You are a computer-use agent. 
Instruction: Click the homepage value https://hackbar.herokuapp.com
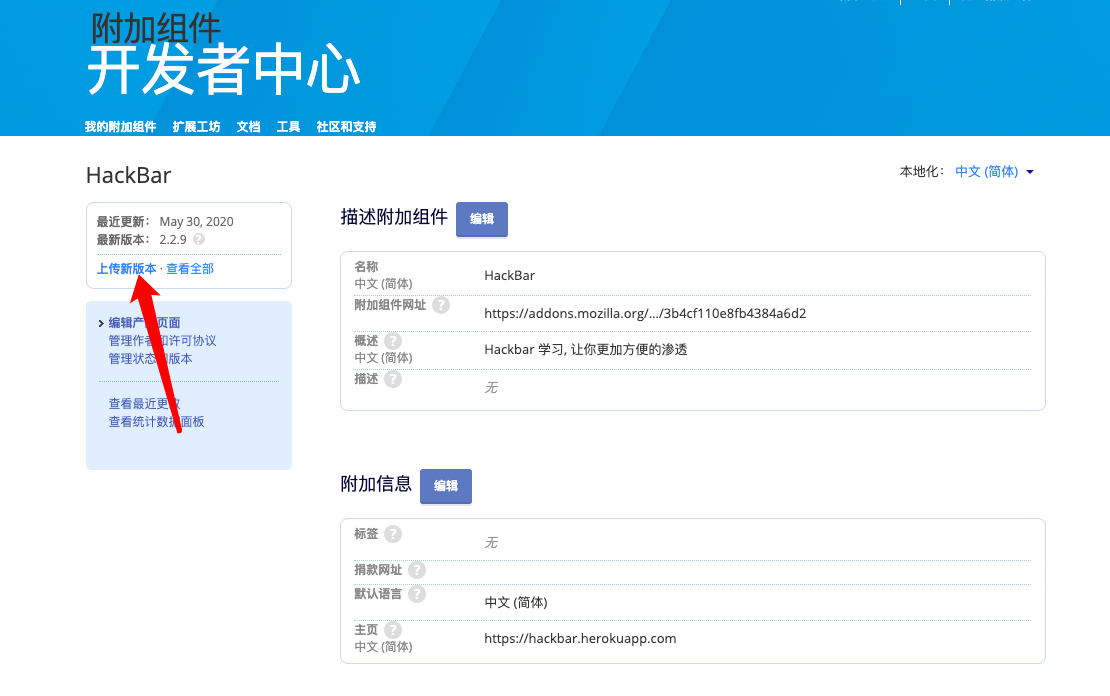coord(580,639)
